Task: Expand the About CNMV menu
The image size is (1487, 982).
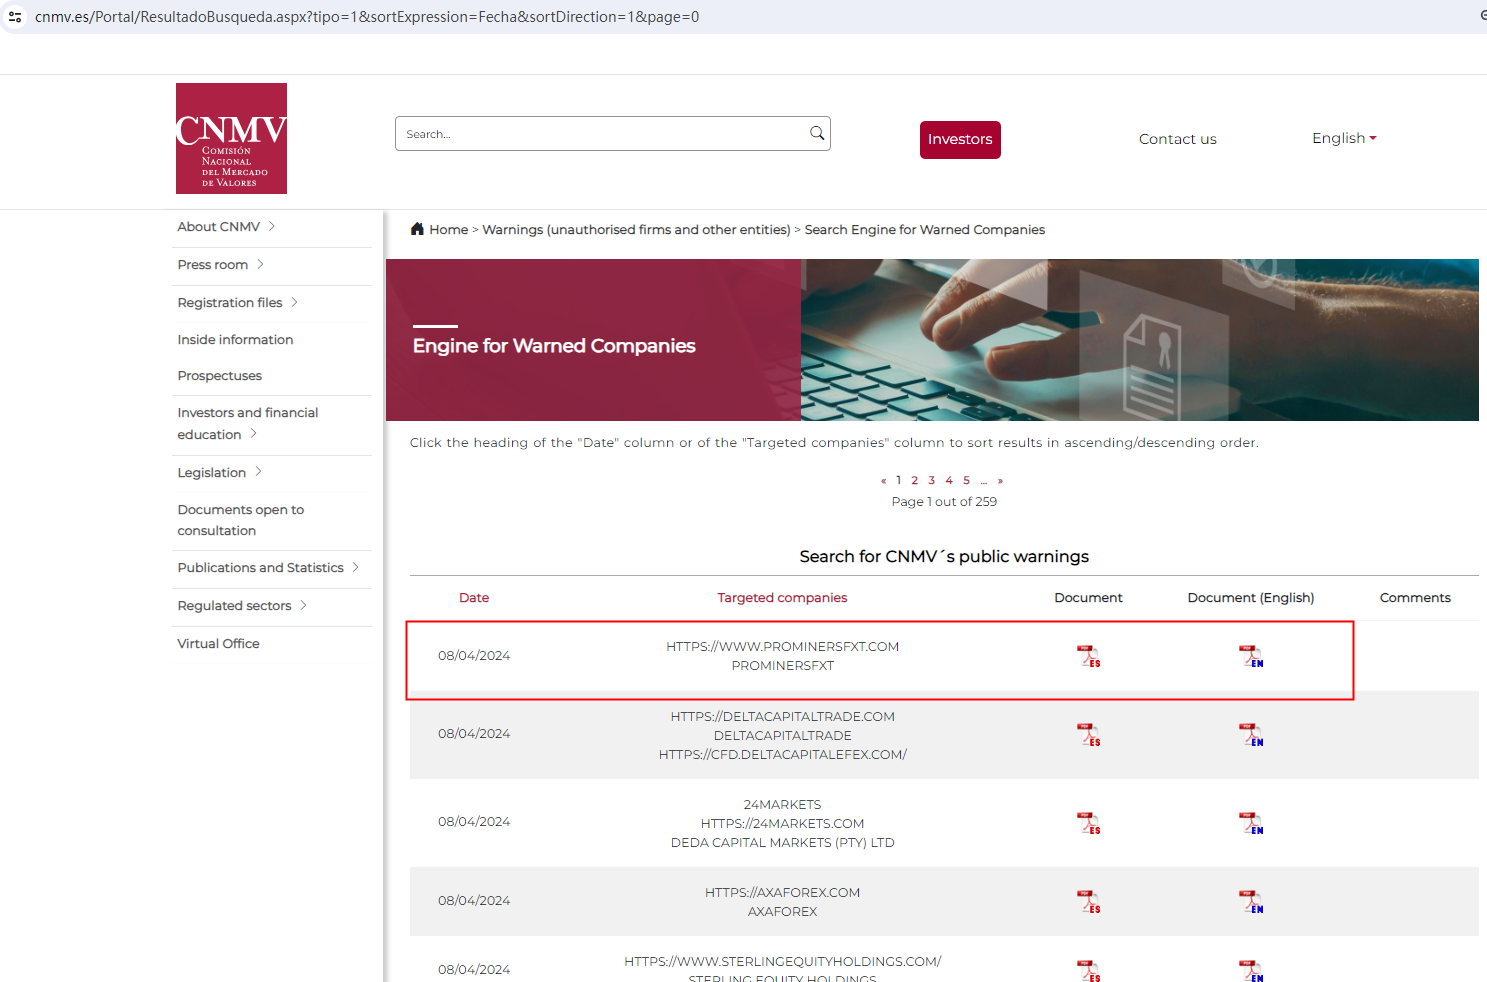Action: click(x=226, y=227)
